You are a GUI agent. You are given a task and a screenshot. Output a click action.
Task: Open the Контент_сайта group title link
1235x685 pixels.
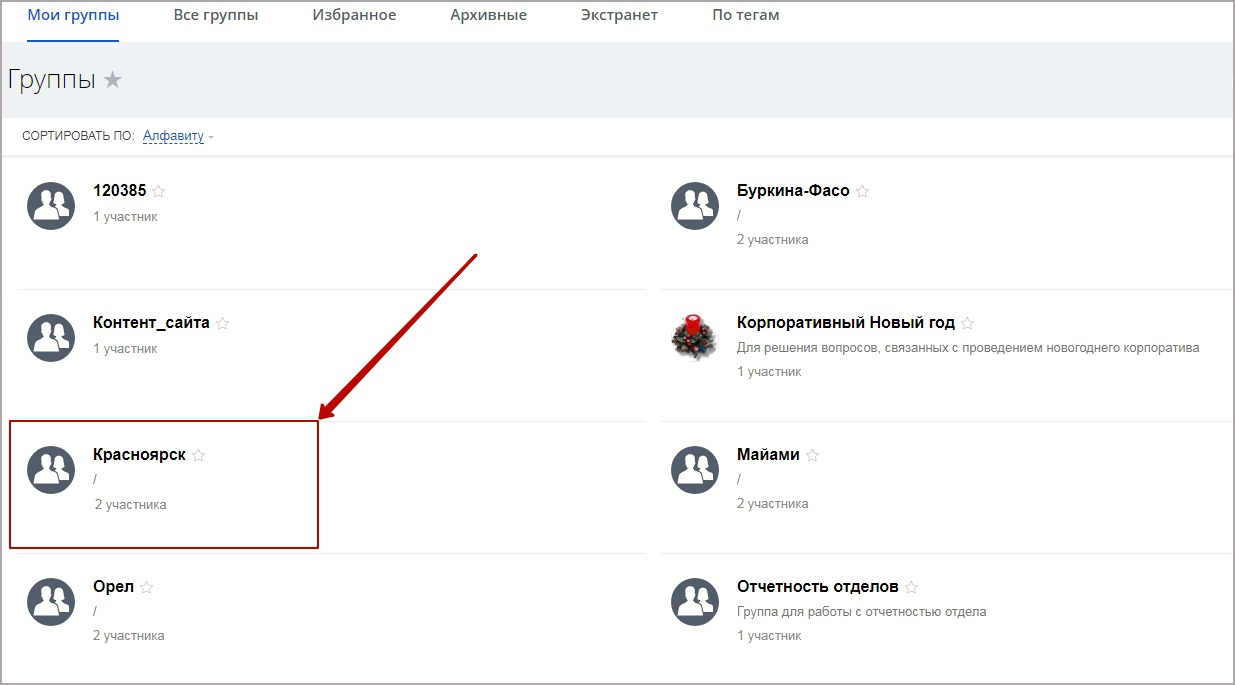pos(151,323)
